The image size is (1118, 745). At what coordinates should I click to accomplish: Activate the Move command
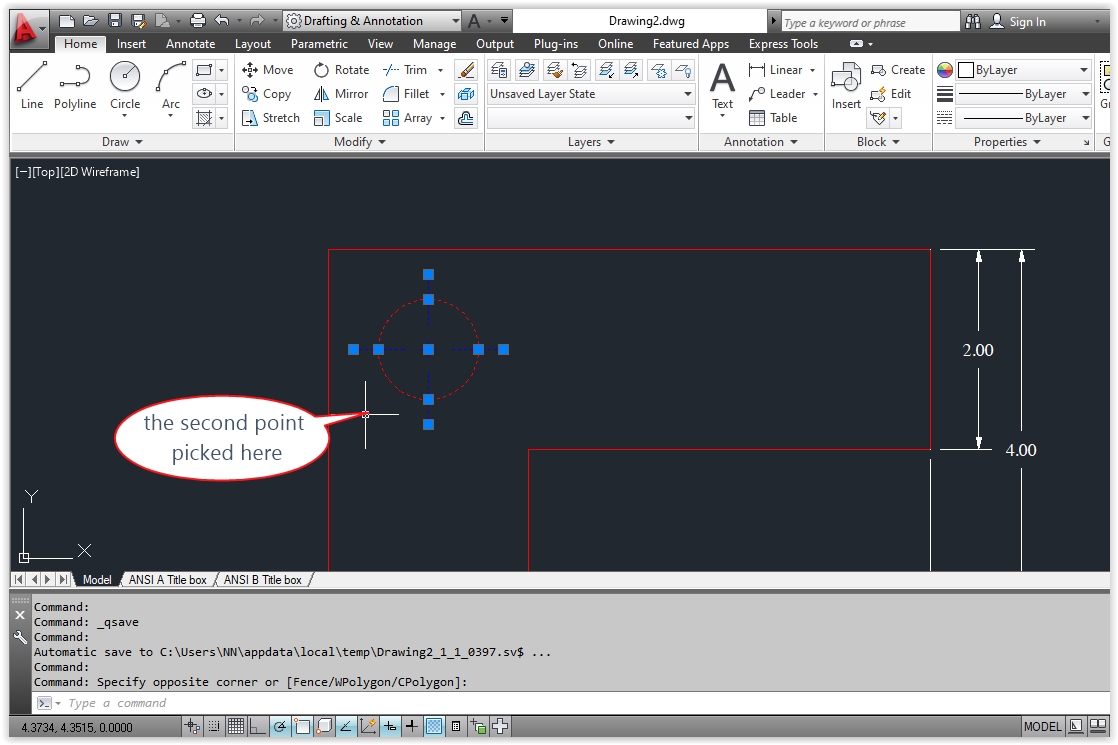pyautogui.click(x=267, y=69)
